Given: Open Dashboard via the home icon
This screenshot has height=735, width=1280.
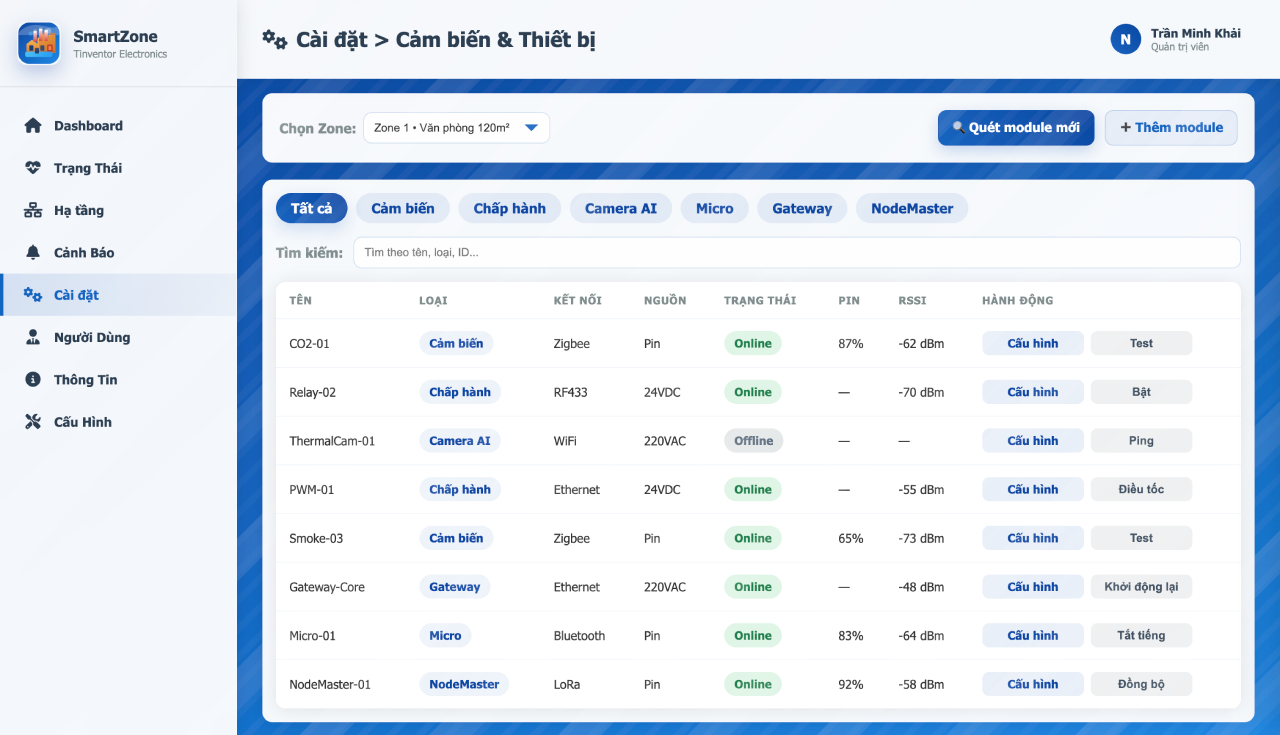Looking at the screenshot, I should pyautogui.click(x=33, y=126).
